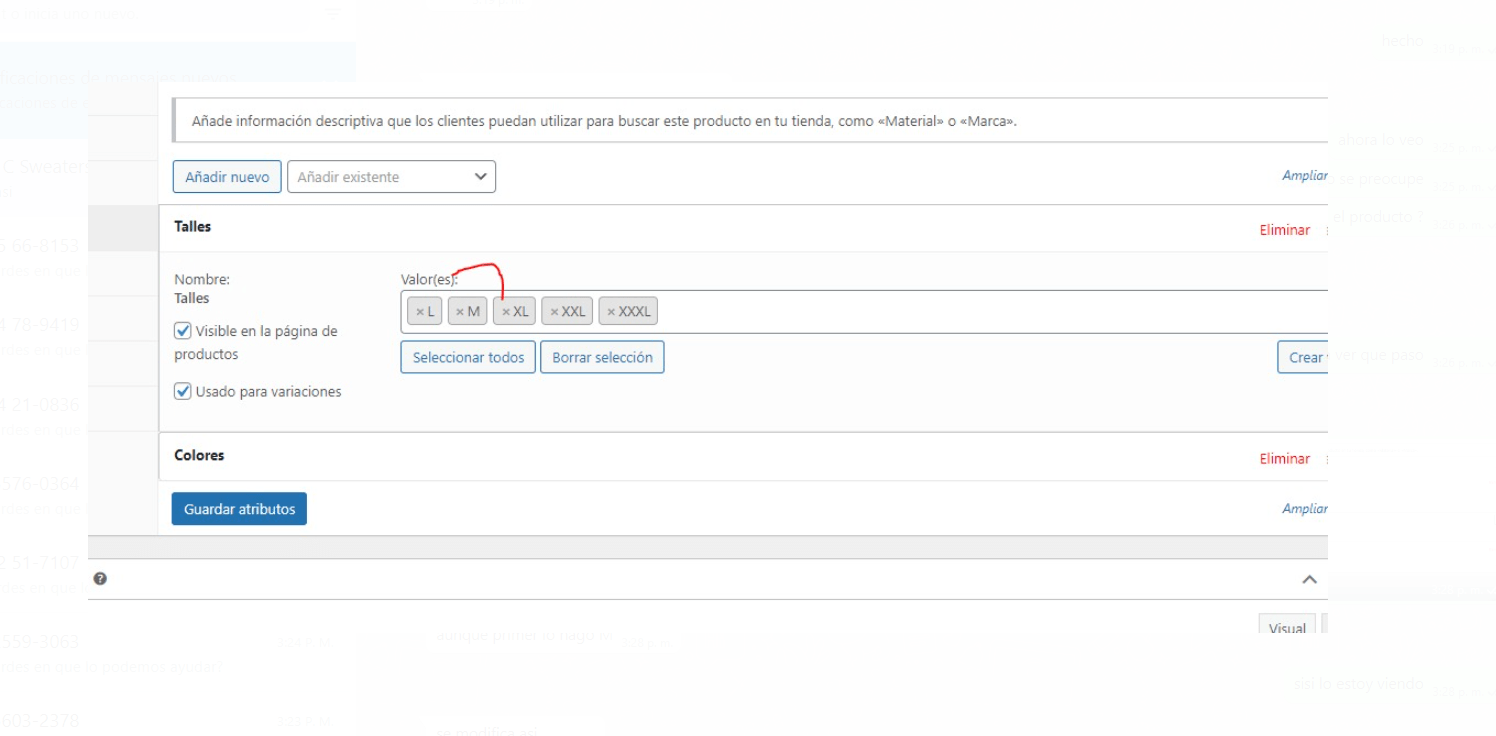
Task: Click the Añadir nuevo button
Action: [227, 177]
